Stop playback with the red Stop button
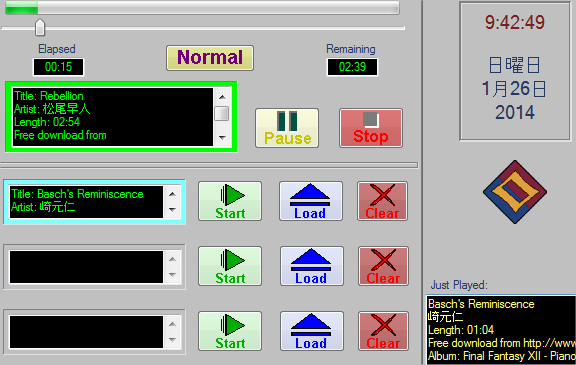 point(371,128)
